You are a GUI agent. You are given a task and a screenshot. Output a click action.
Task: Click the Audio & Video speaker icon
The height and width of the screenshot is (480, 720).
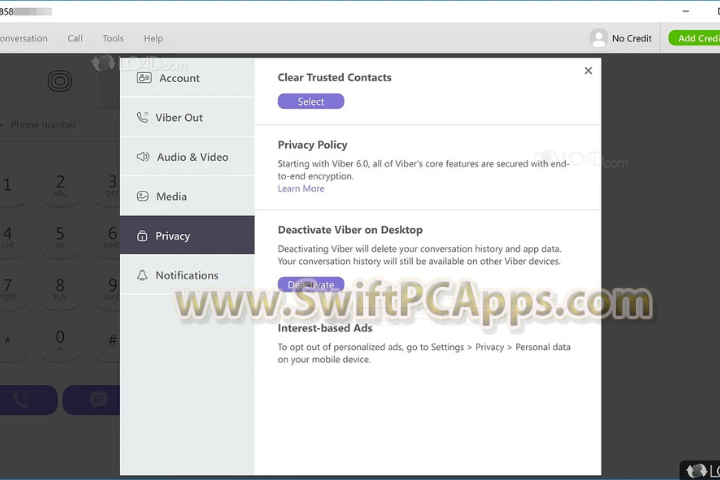[143, 157]
